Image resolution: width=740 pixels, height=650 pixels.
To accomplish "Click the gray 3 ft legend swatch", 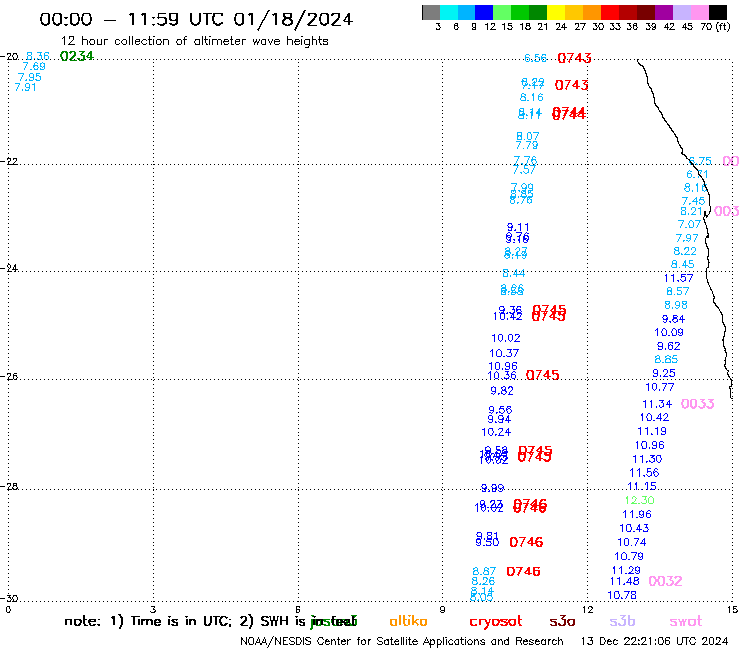I will pos(431,12).
